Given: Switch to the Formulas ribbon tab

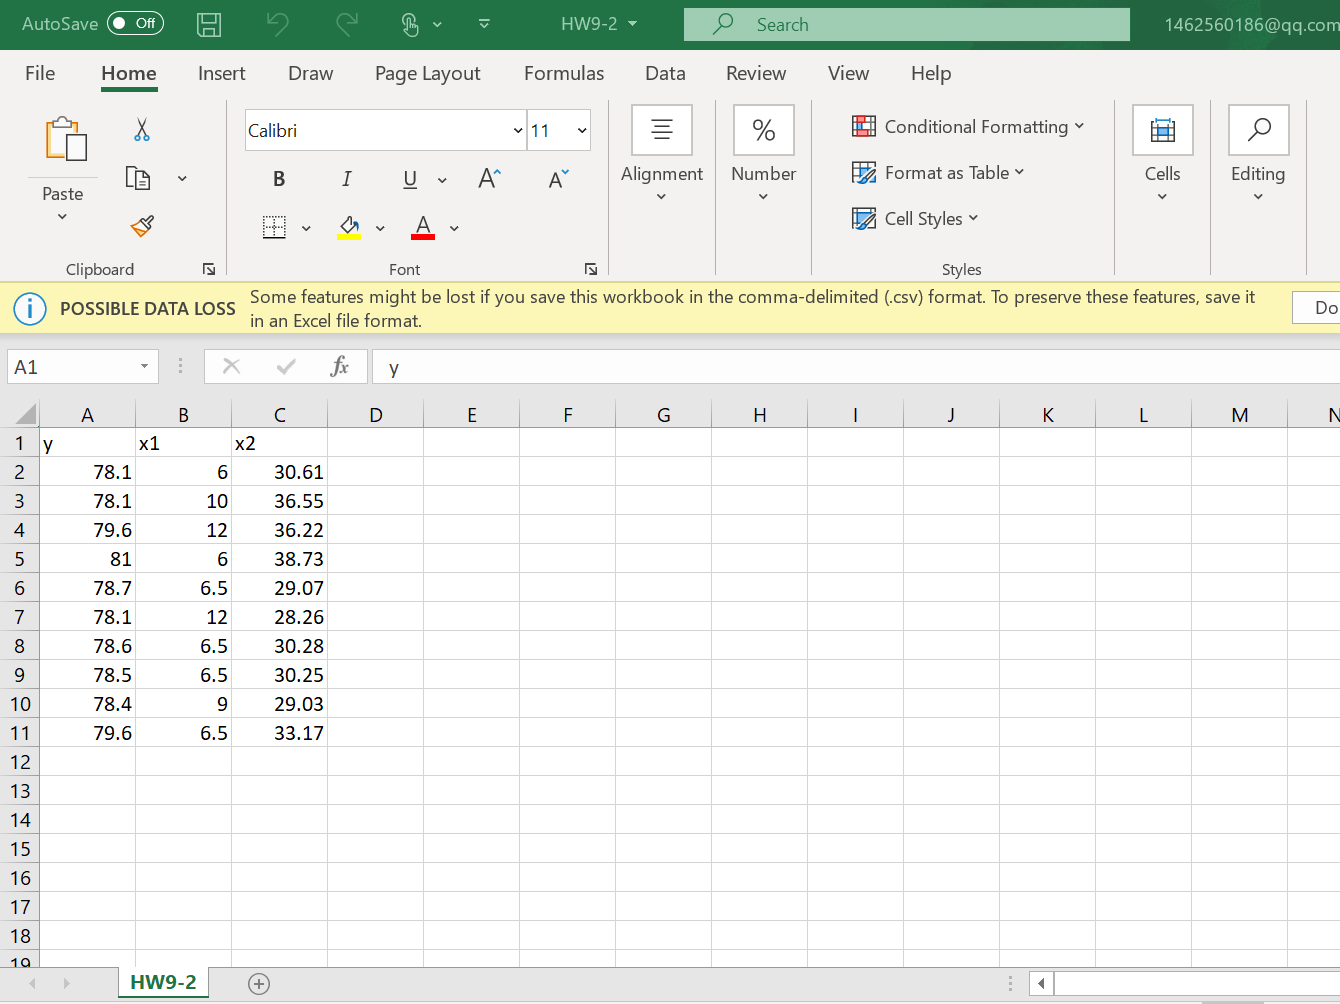Looking at the screenshot, I should pos(564,73).
